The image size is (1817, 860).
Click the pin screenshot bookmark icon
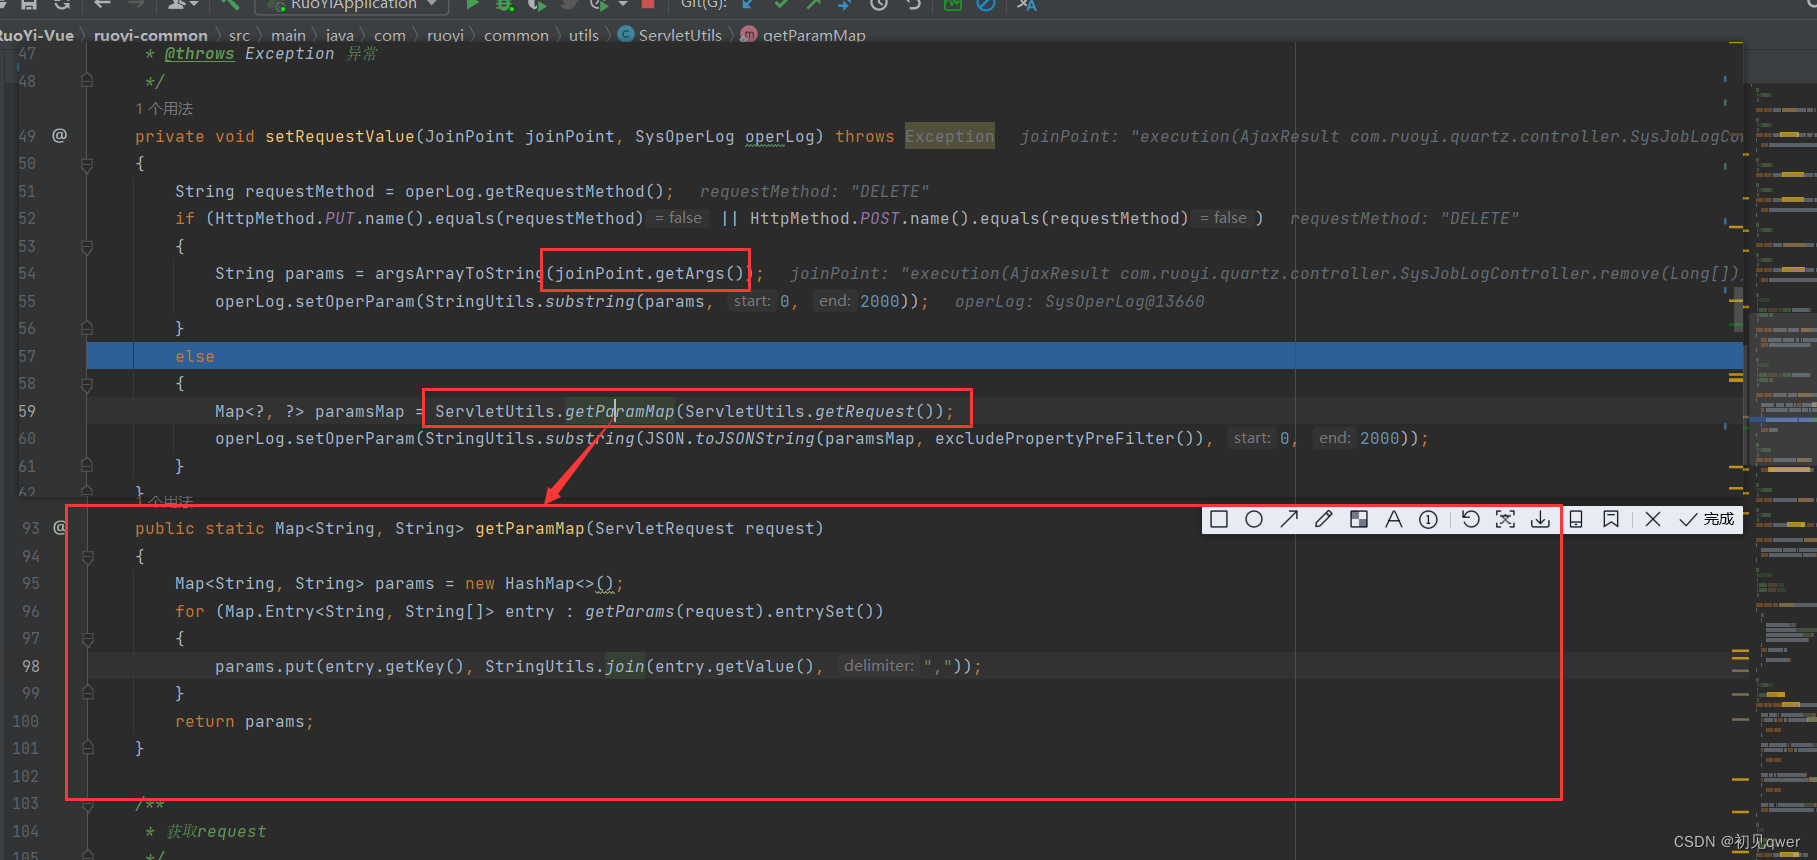1611,519
